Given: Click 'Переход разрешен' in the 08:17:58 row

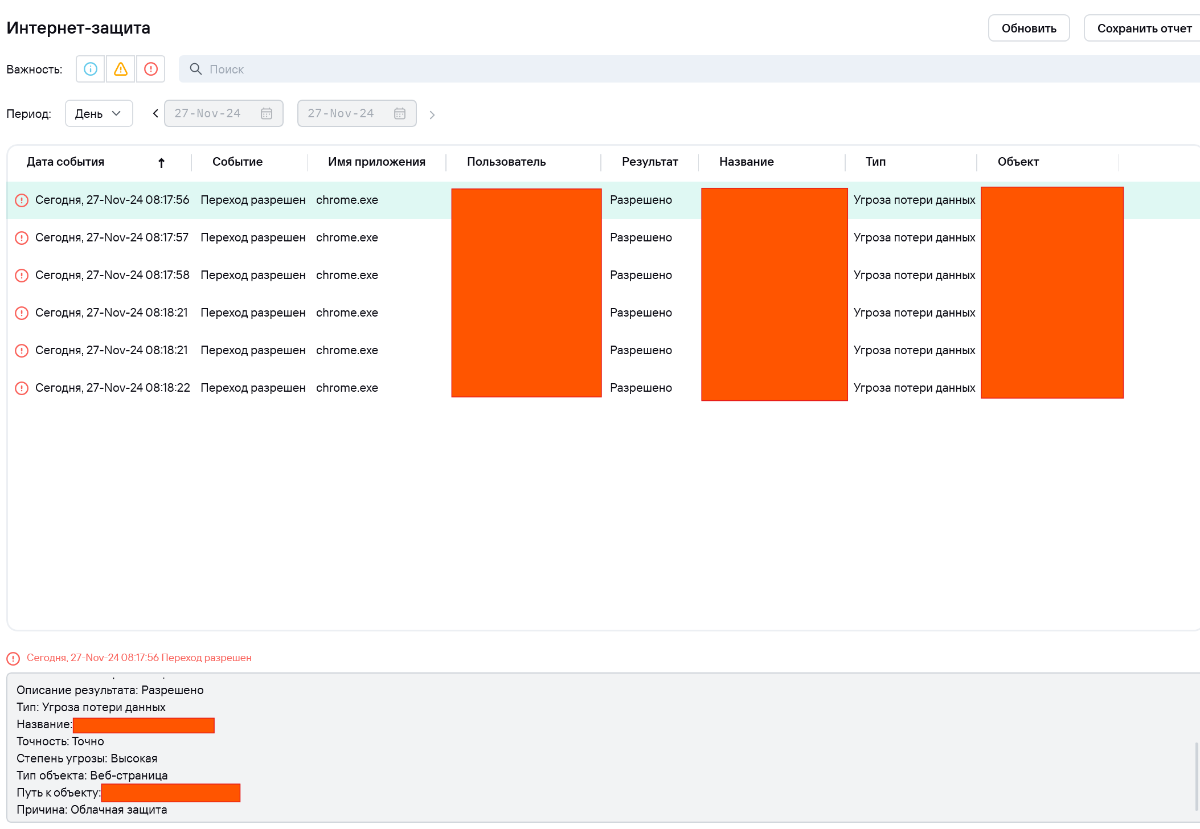Looking at the screenshot, I should [253, 275].
